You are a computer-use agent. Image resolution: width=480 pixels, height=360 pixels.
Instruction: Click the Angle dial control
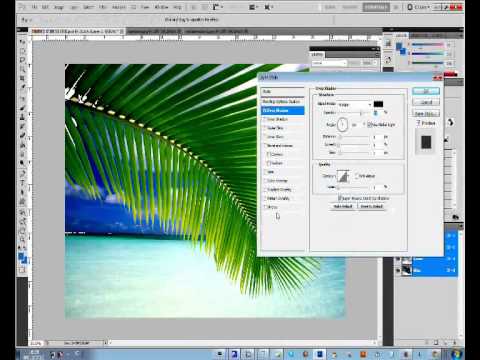coord(342,125)
